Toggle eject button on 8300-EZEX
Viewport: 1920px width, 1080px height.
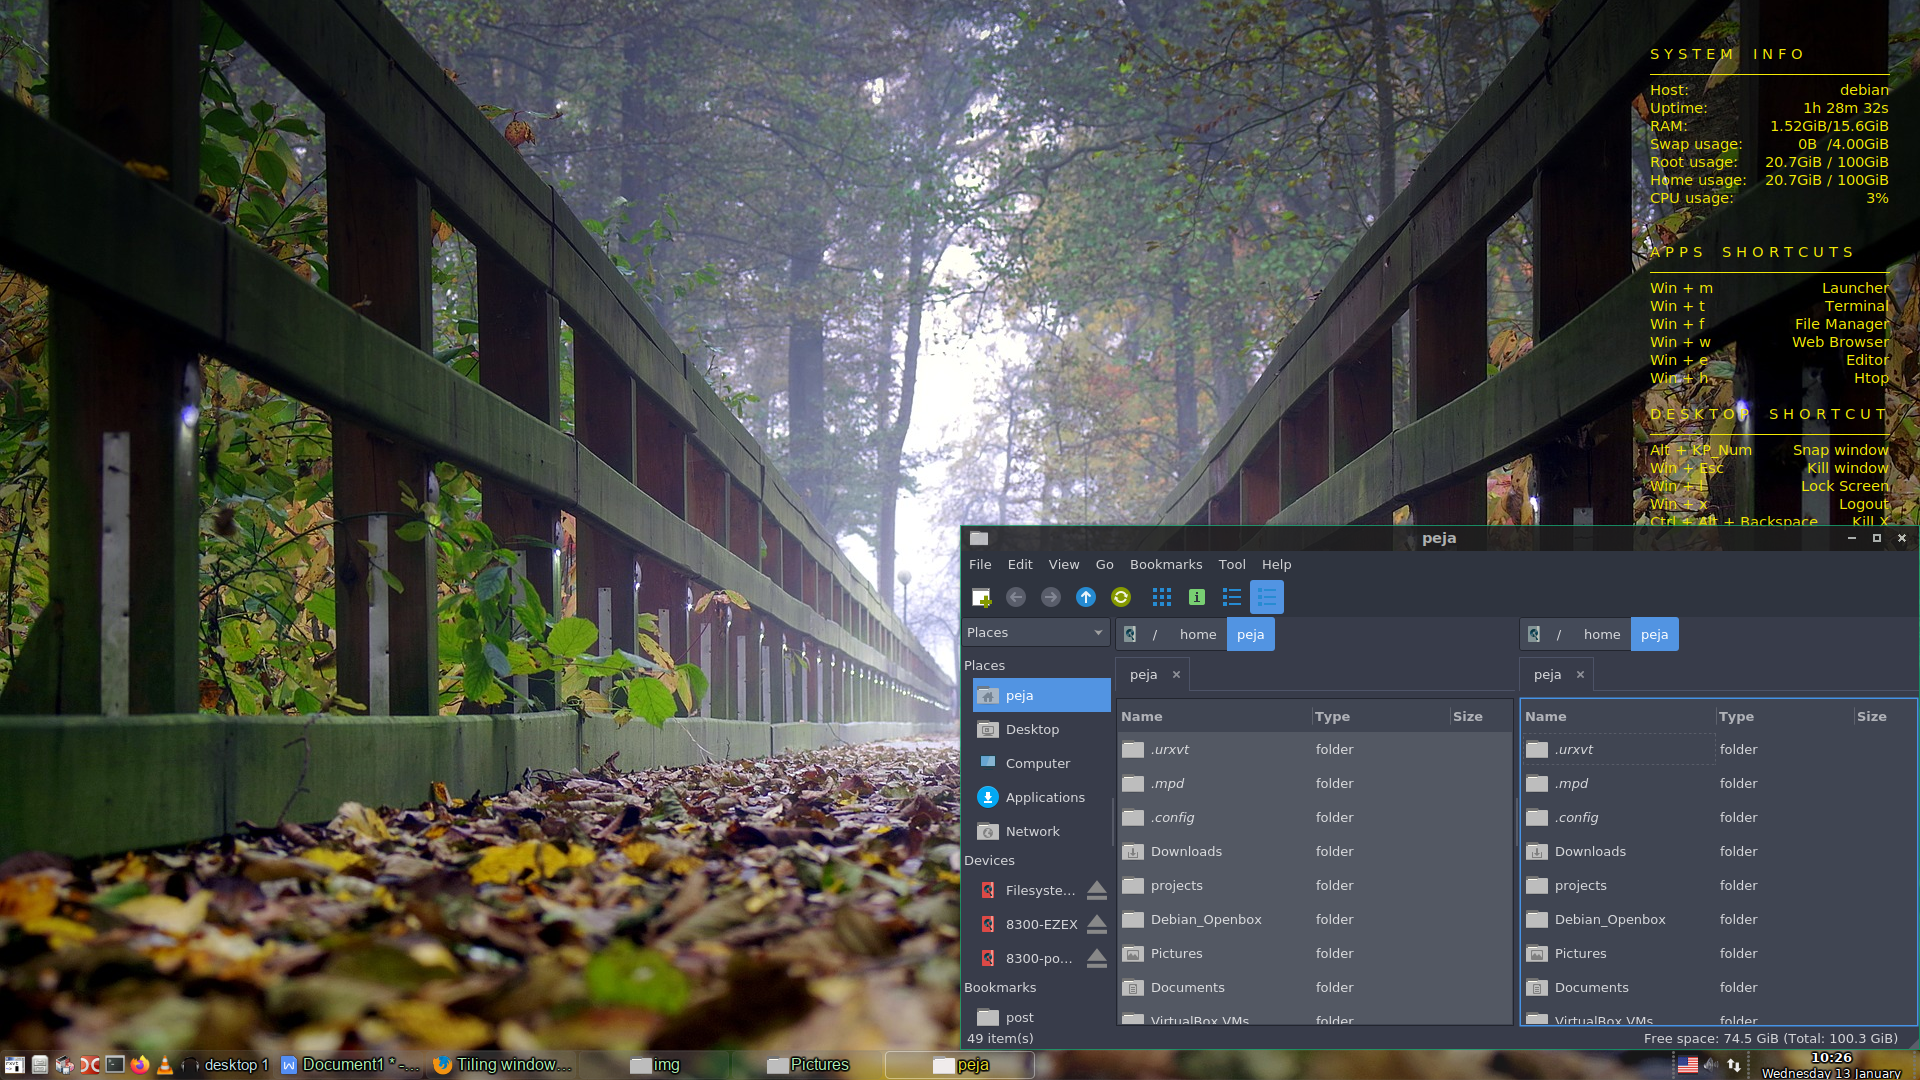1097,923
